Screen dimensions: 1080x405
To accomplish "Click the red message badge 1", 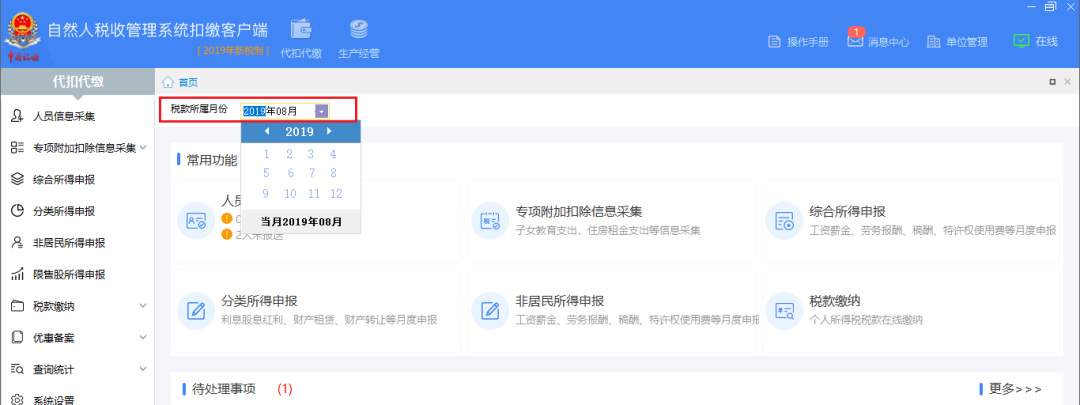I will click(856, 32).
